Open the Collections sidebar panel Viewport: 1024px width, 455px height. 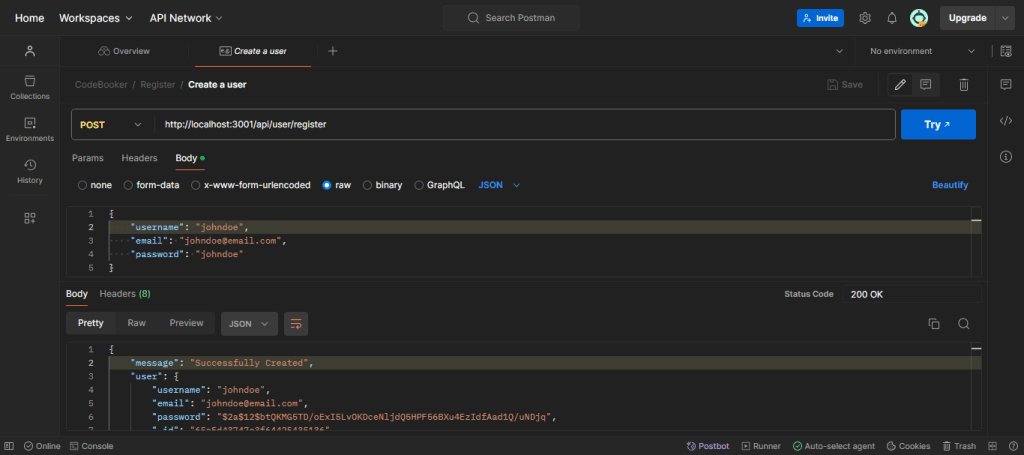coord(30,87)
